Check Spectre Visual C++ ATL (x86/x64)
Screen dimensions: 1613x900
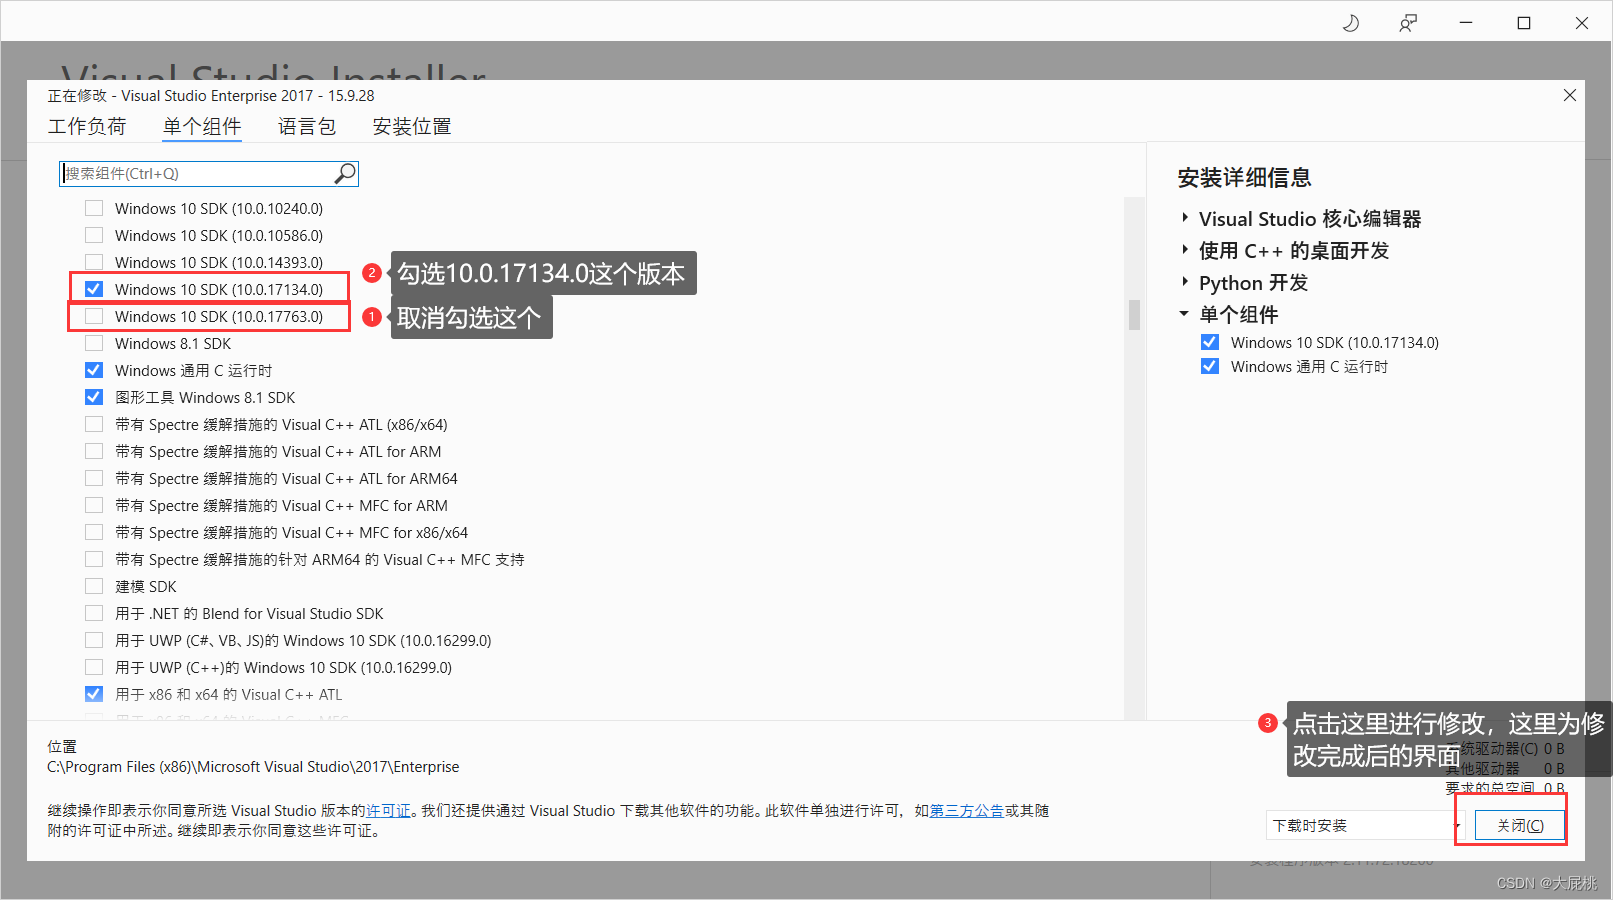(x=94, y=424)
